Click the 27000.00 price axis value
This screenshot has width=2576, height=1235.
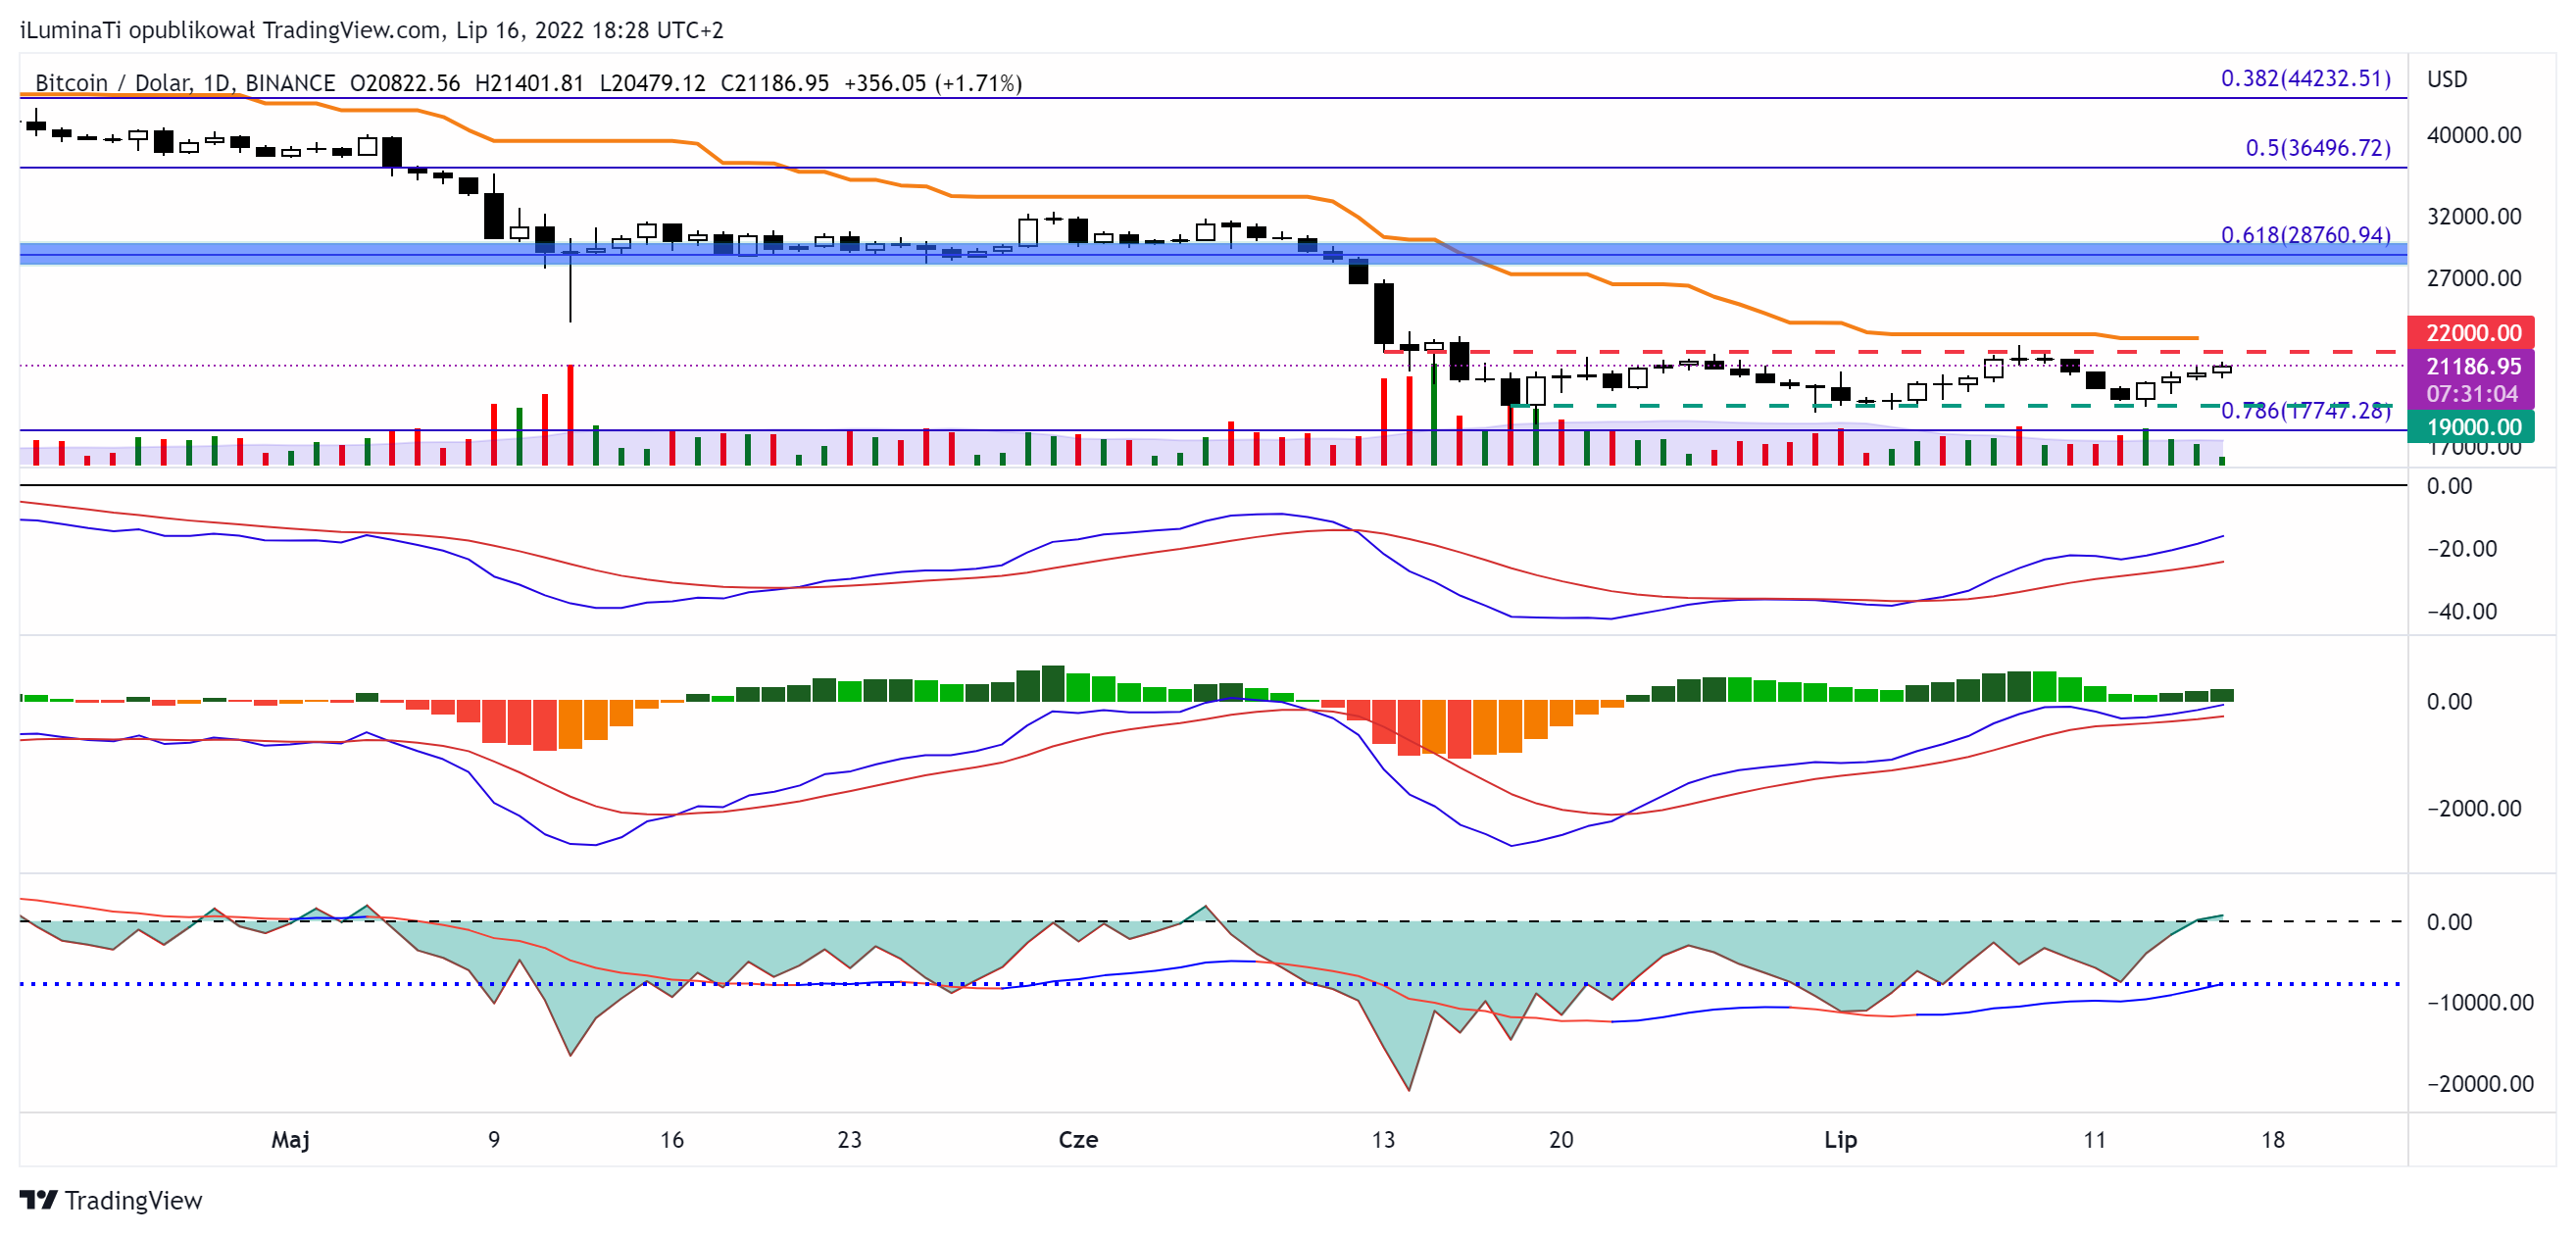click(2473, 278)
